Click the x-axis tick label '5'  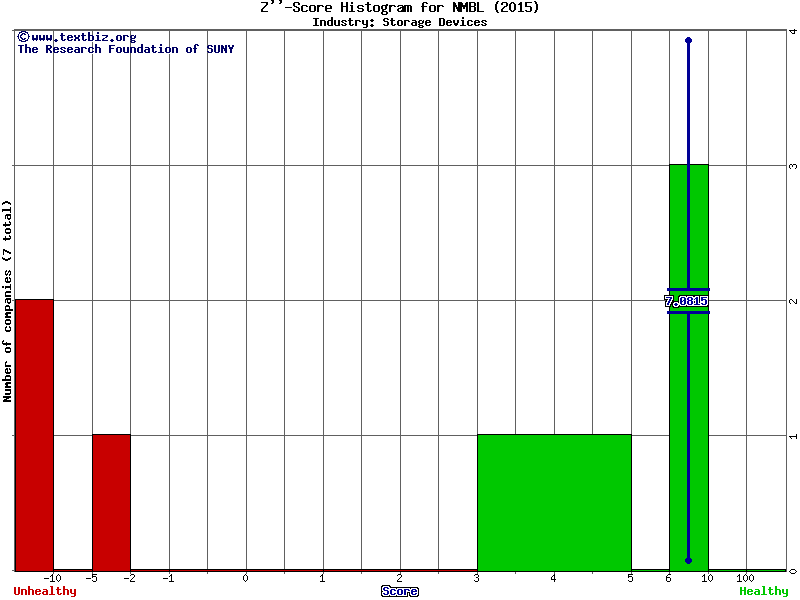631,578
